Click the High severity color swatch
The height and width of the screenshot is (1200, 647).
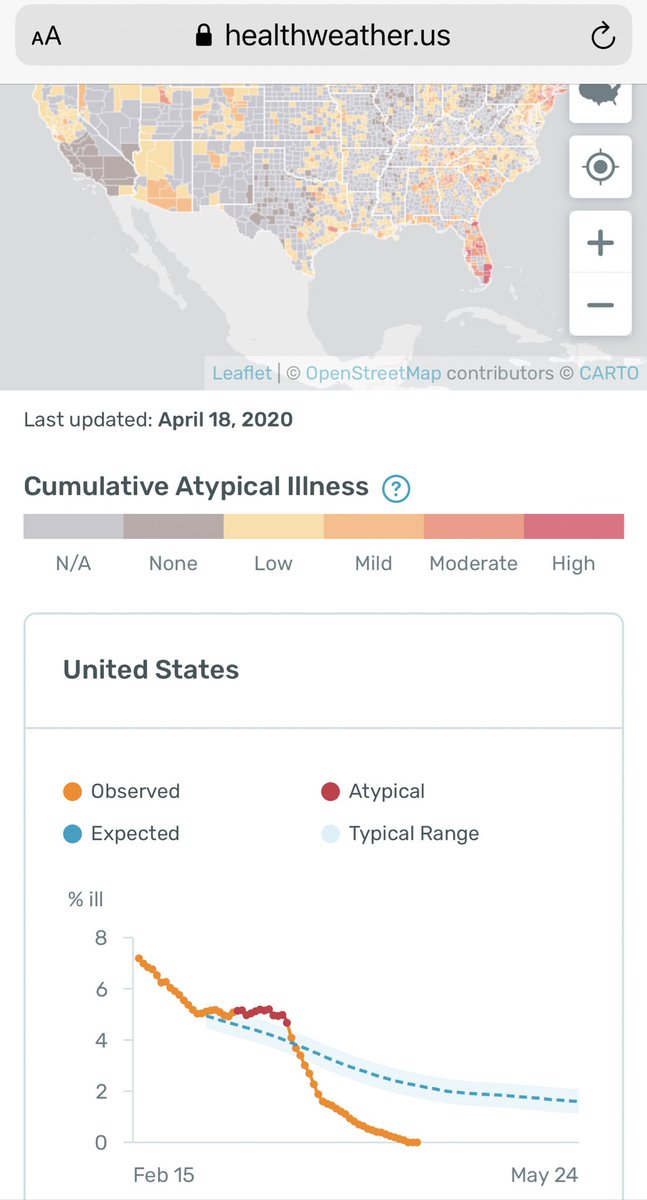tap(574, 526)
